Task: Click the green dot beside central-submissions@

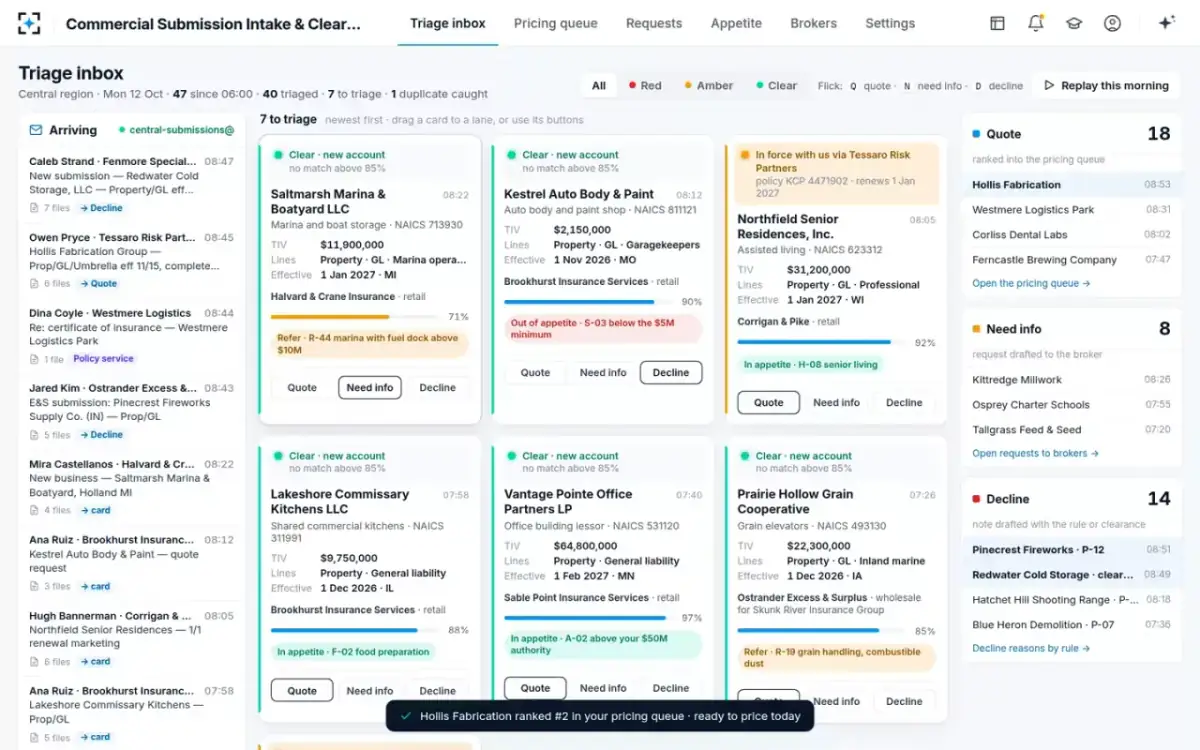Action: click(x=121, y=130)
